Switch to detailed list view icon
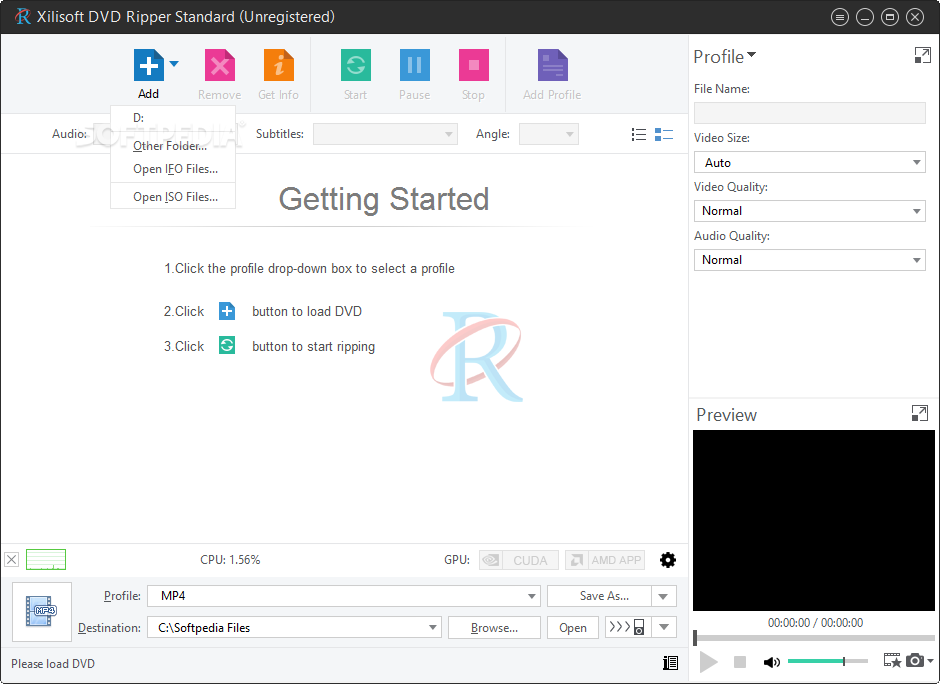 coord(664,134)
